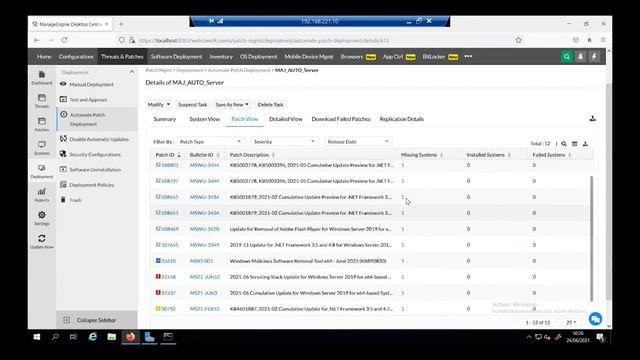Viewport: 640px width, 360px height.
Task: Reload the page in browser
Action: [64, 40]
